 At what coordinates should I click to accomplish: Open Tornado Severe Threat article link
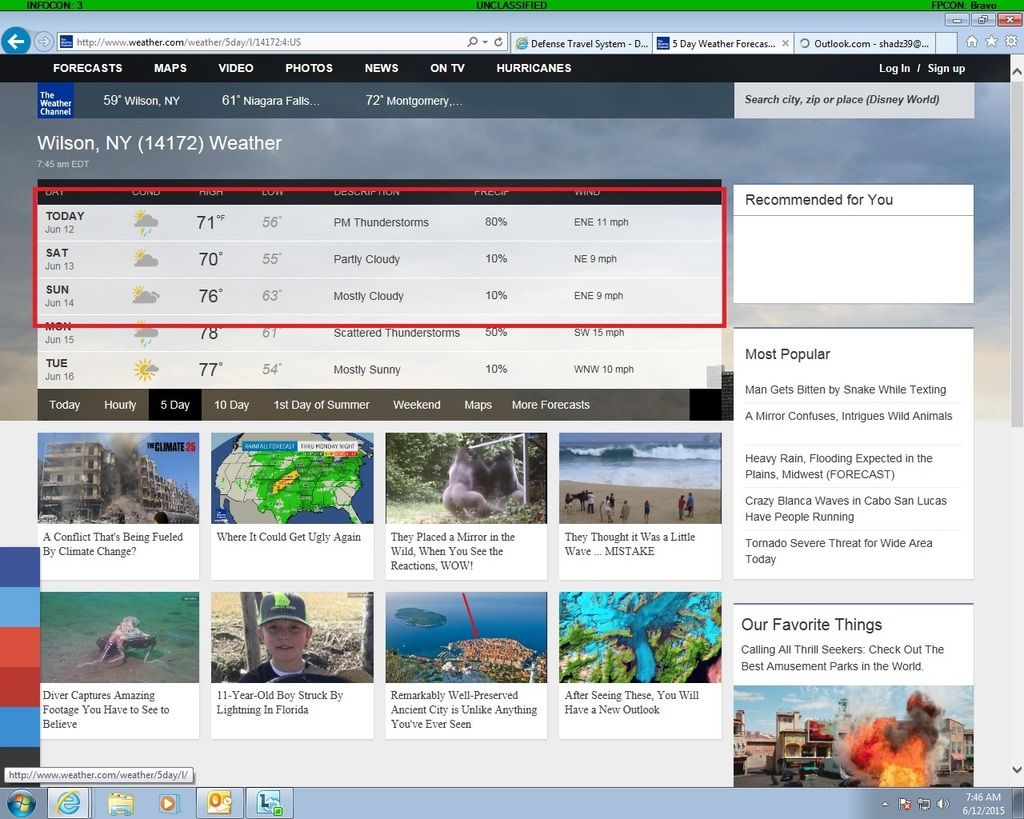[839, 551]
